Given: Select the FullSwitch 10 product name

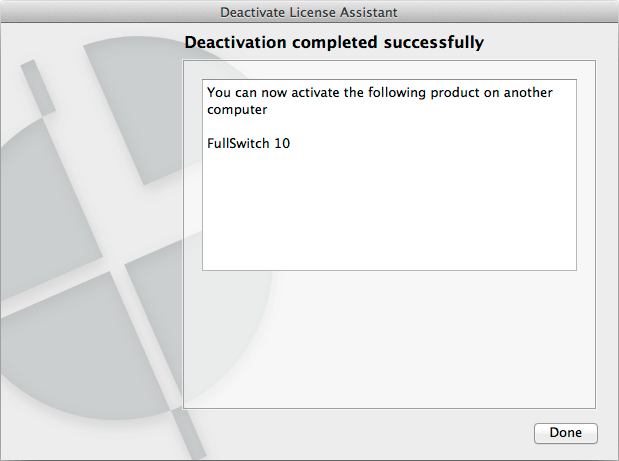Looking at the screenshot, I should 248,143.
